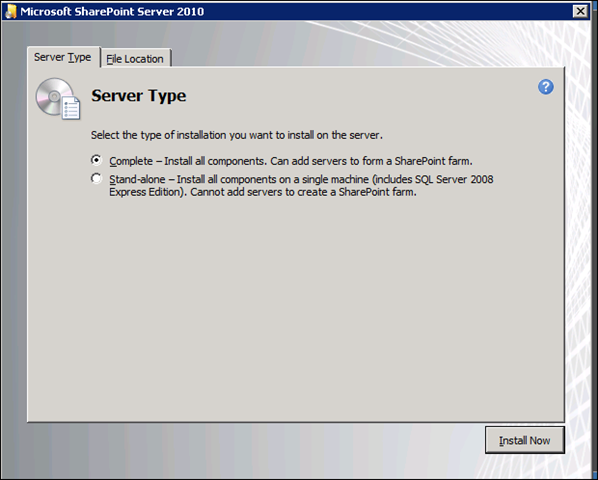Click the SharePoint icon in the title bar
This screenshot has width=598, height=480.
point(10,11)
